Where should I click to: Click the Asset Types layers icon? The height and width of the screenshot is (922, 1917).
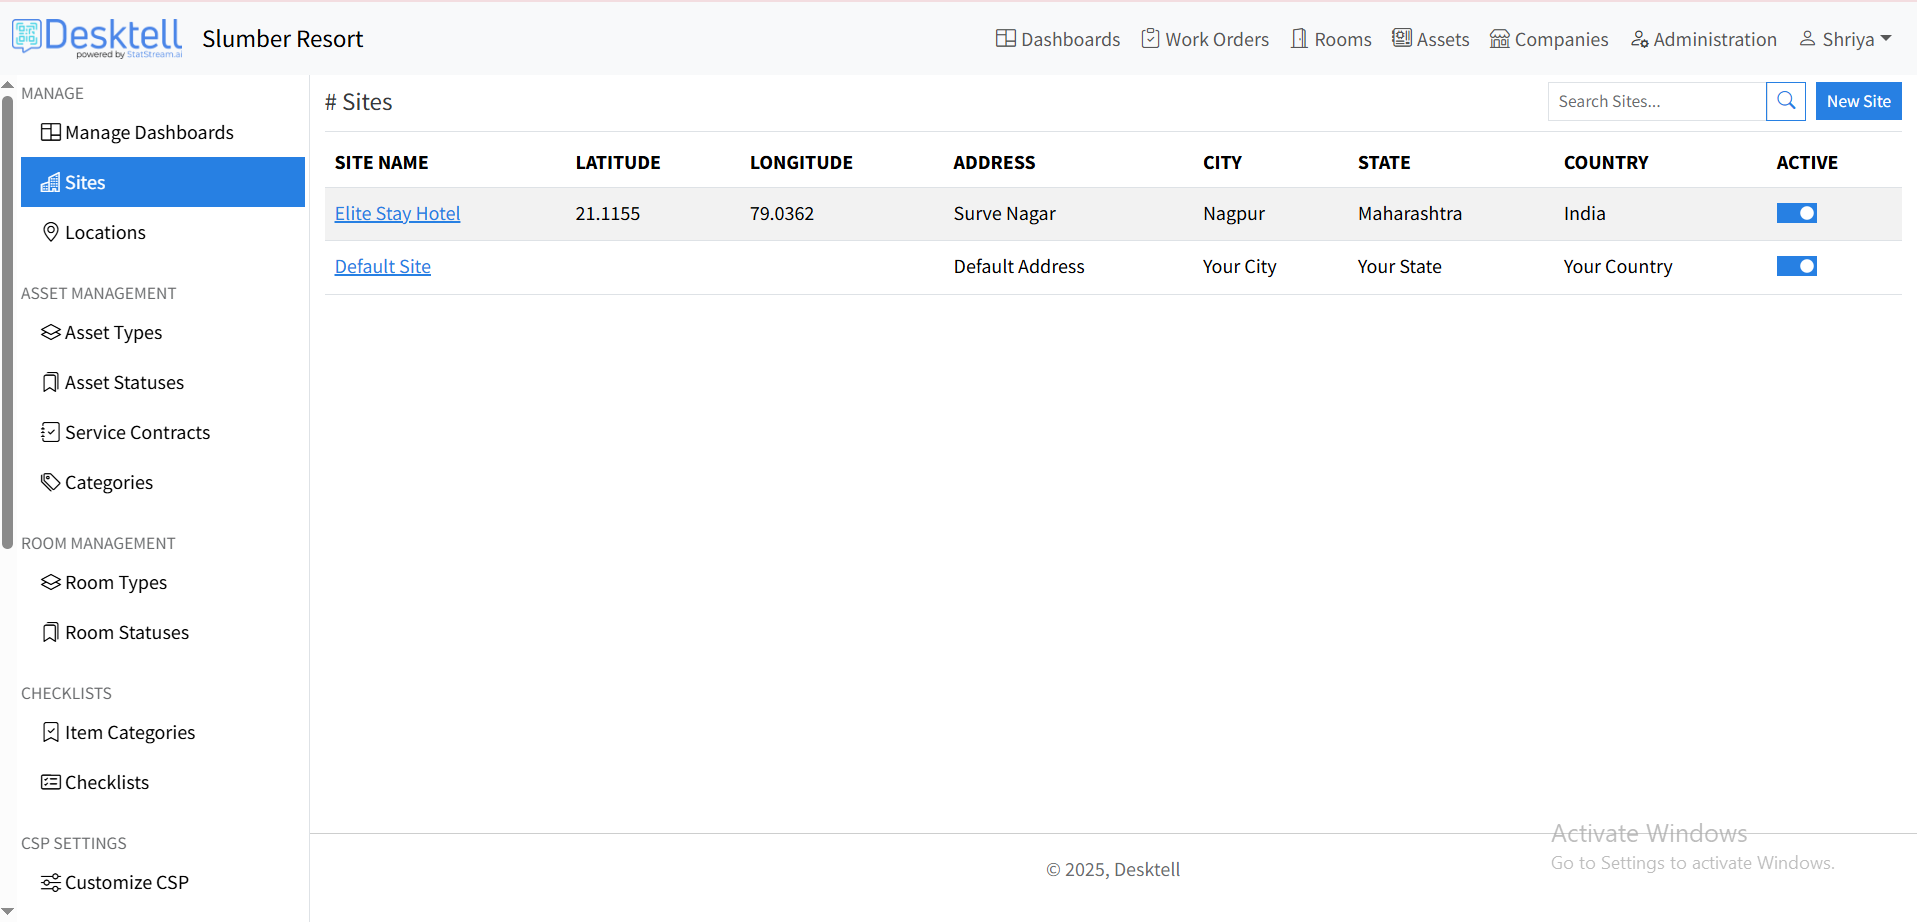point(50,332)
